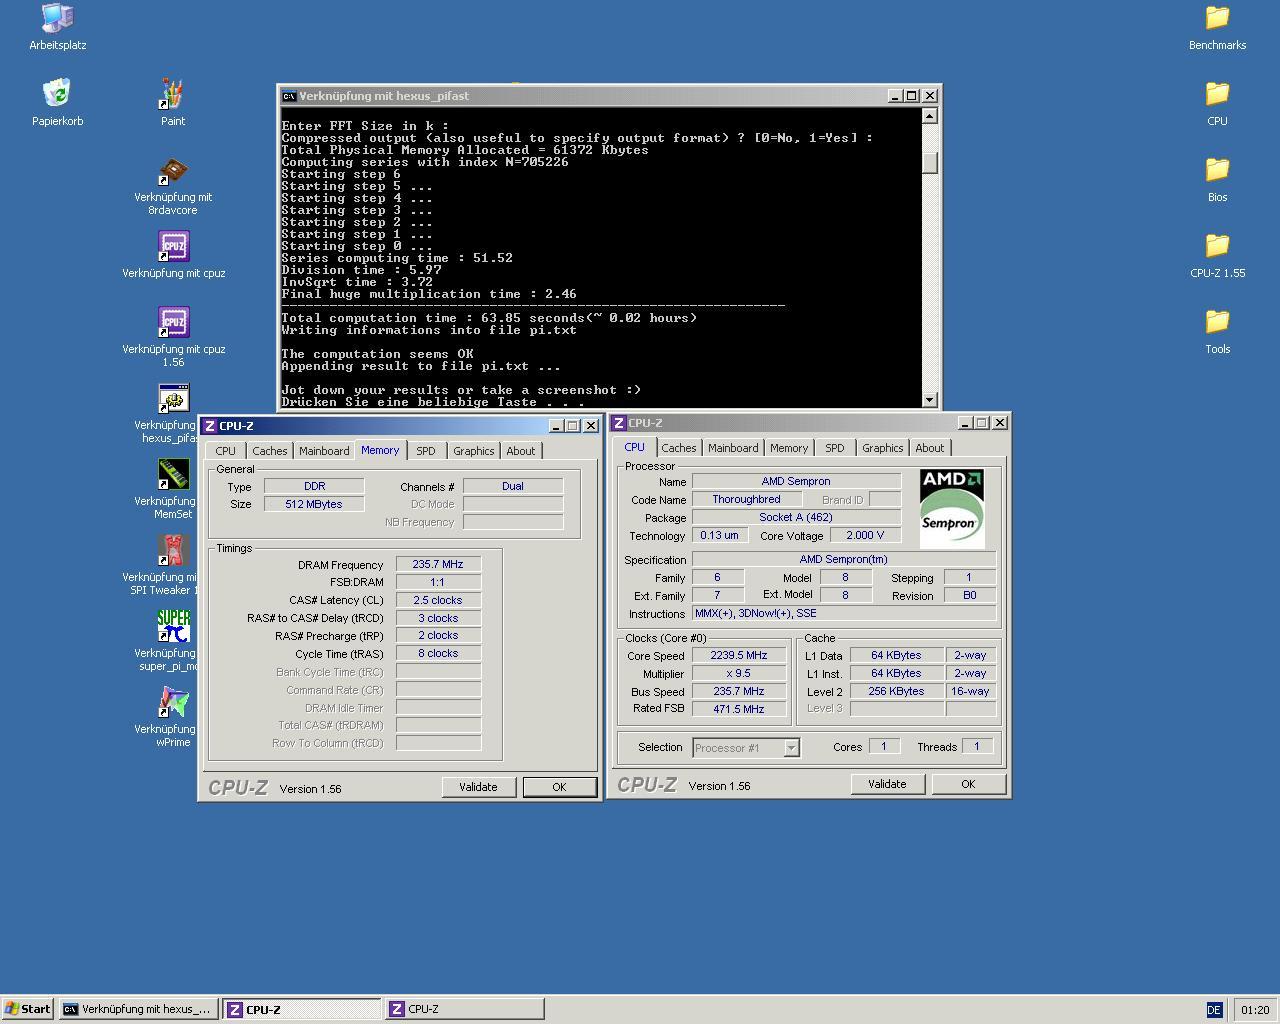Click the Level 2 256 KBytes cache value
The image size is (1280, 1024).
click(x=896, y=691)
